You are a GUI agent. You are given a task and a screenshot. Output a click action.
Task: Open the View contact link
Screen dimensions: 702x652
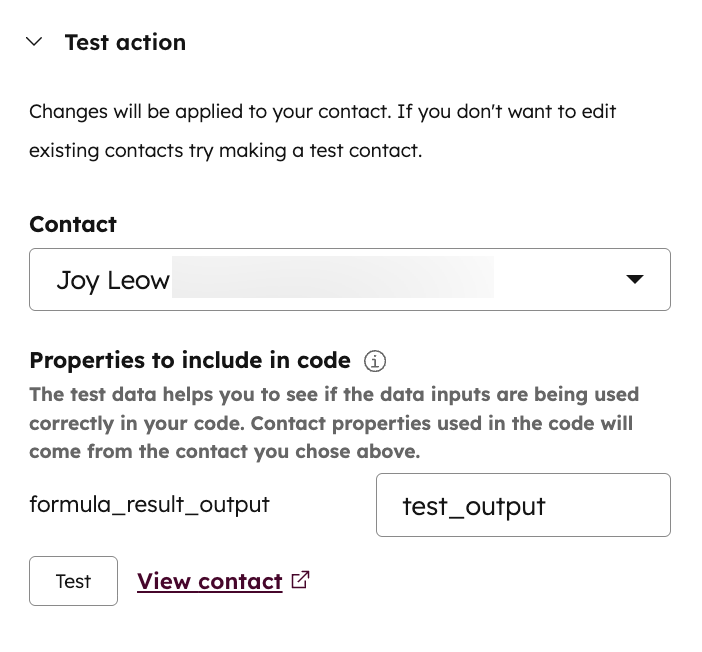[209, 581]
